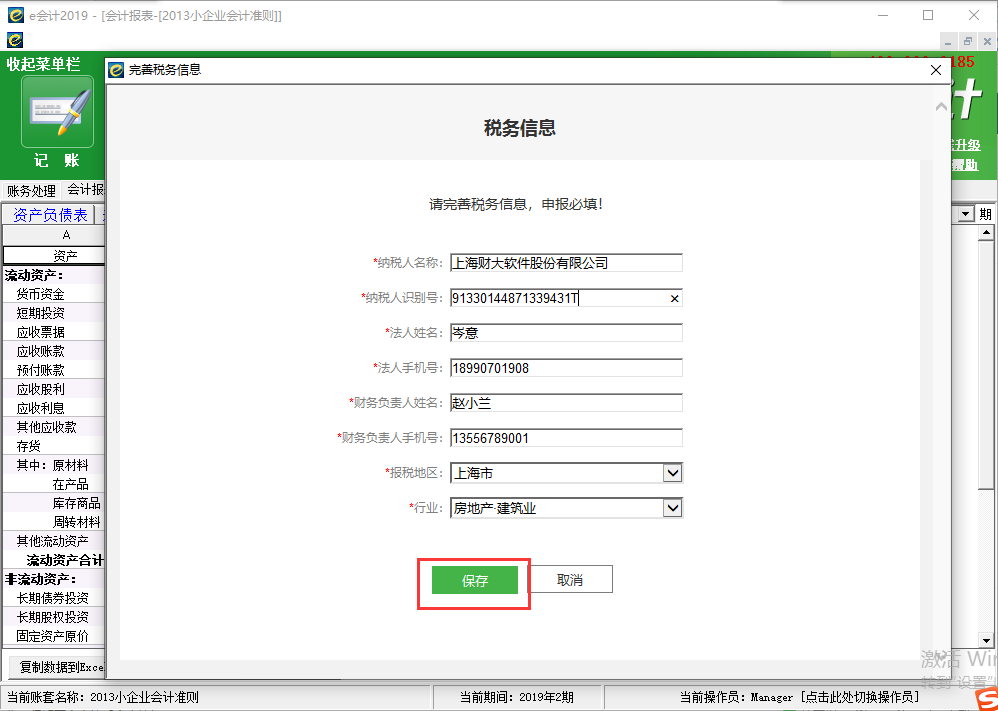Click the 法人姓名 input field
The image size is (998, 711).
click(566, 333)
